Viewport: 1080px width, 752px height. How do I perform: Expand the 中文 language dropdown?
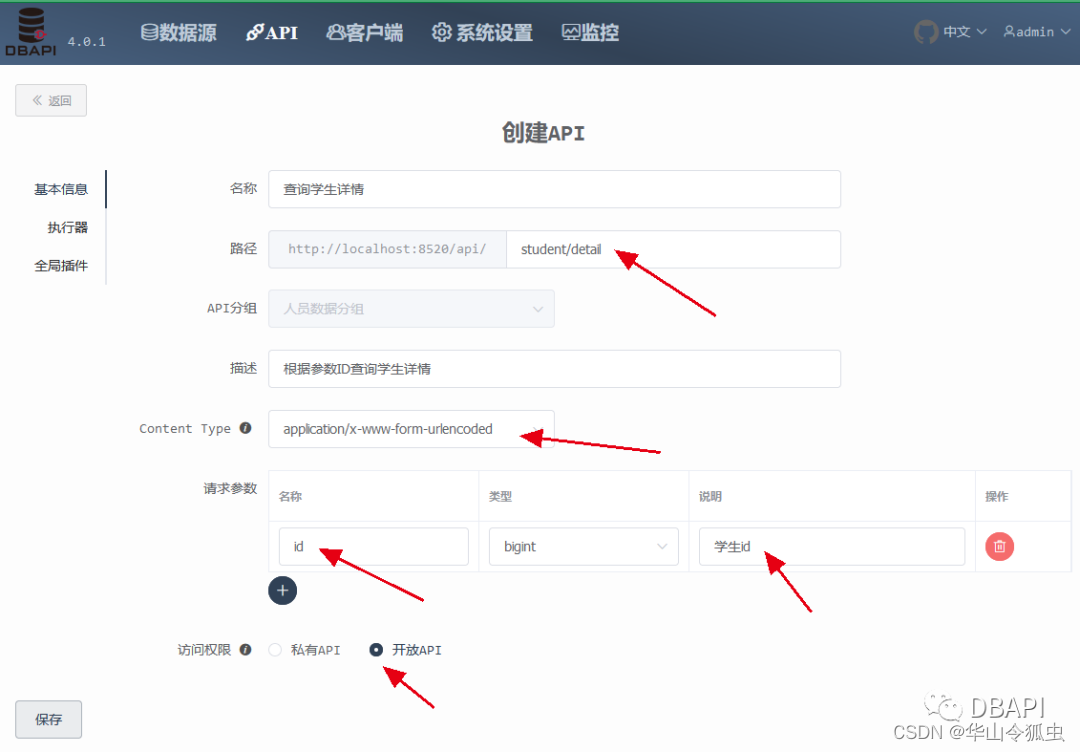(965, 31)
